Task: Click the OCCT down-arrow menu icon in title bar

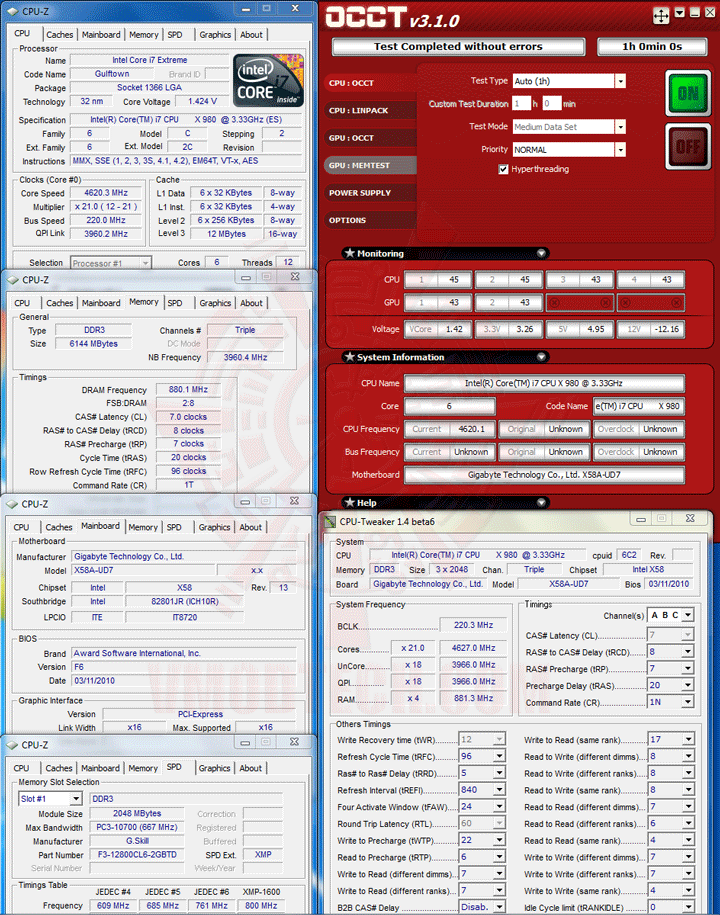Action: click(x=680, y=12)
